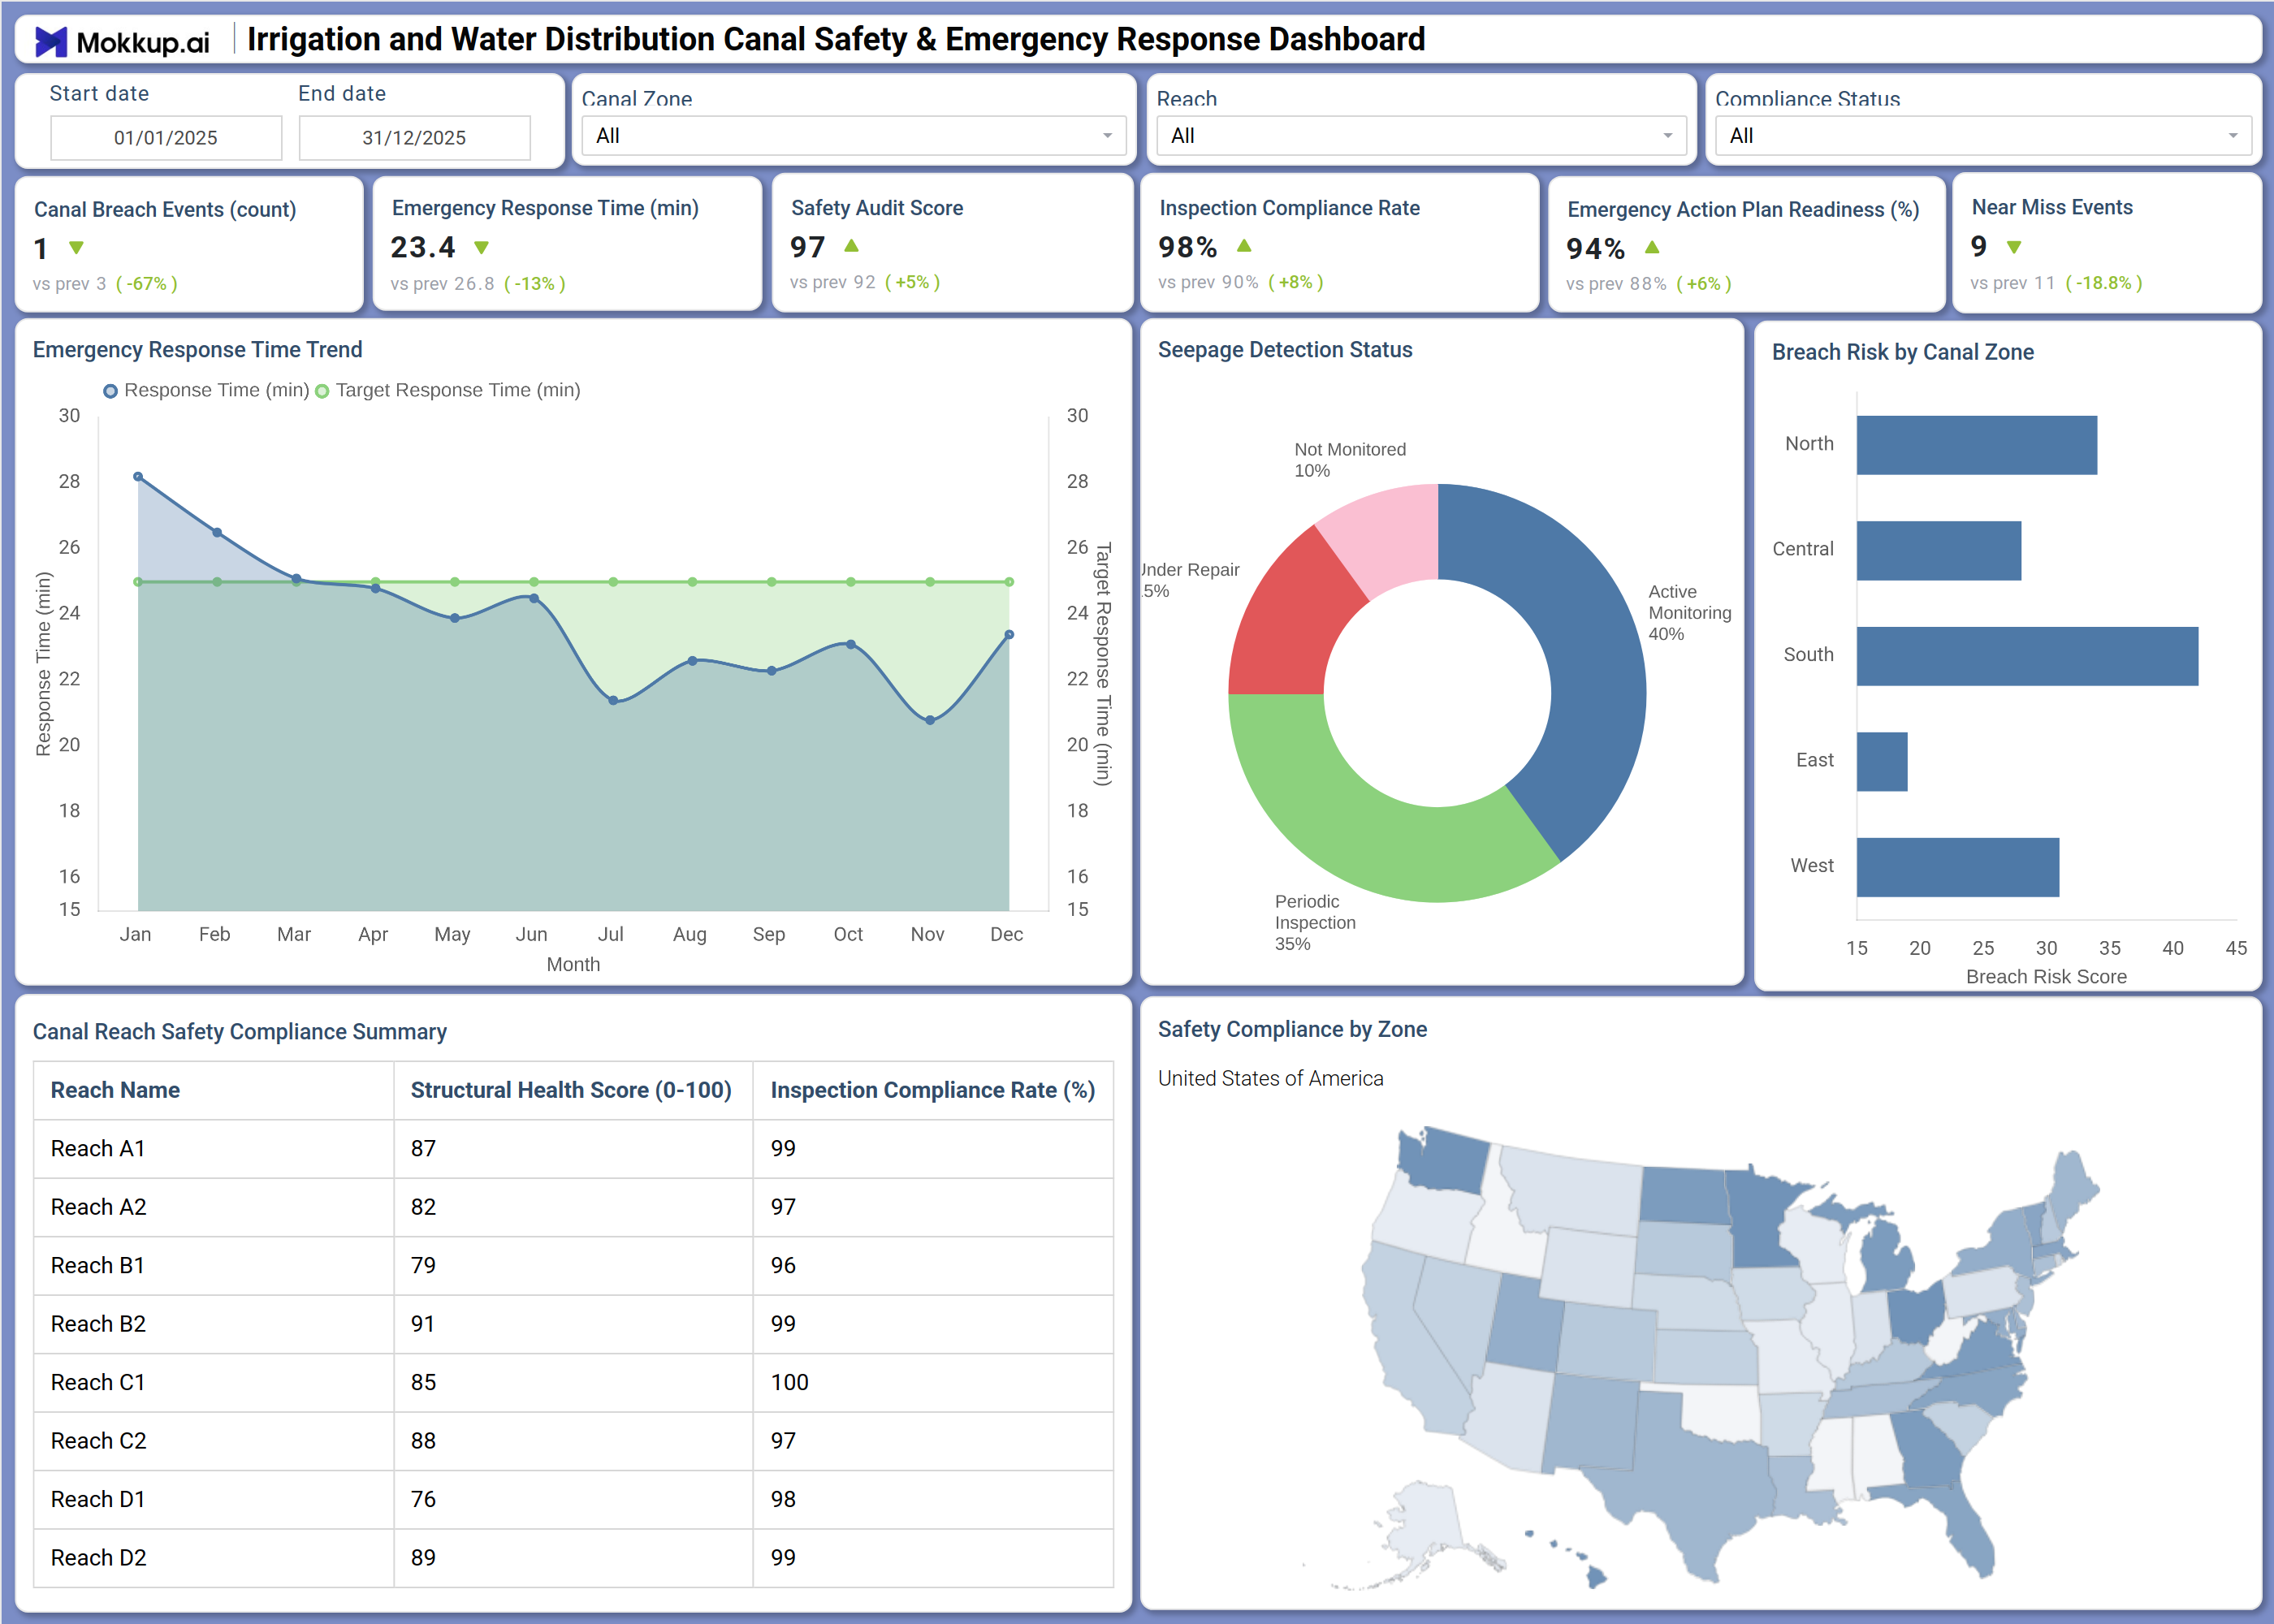
Task: Click the Mokkup.ai logo icon
Action: [51, 42]
